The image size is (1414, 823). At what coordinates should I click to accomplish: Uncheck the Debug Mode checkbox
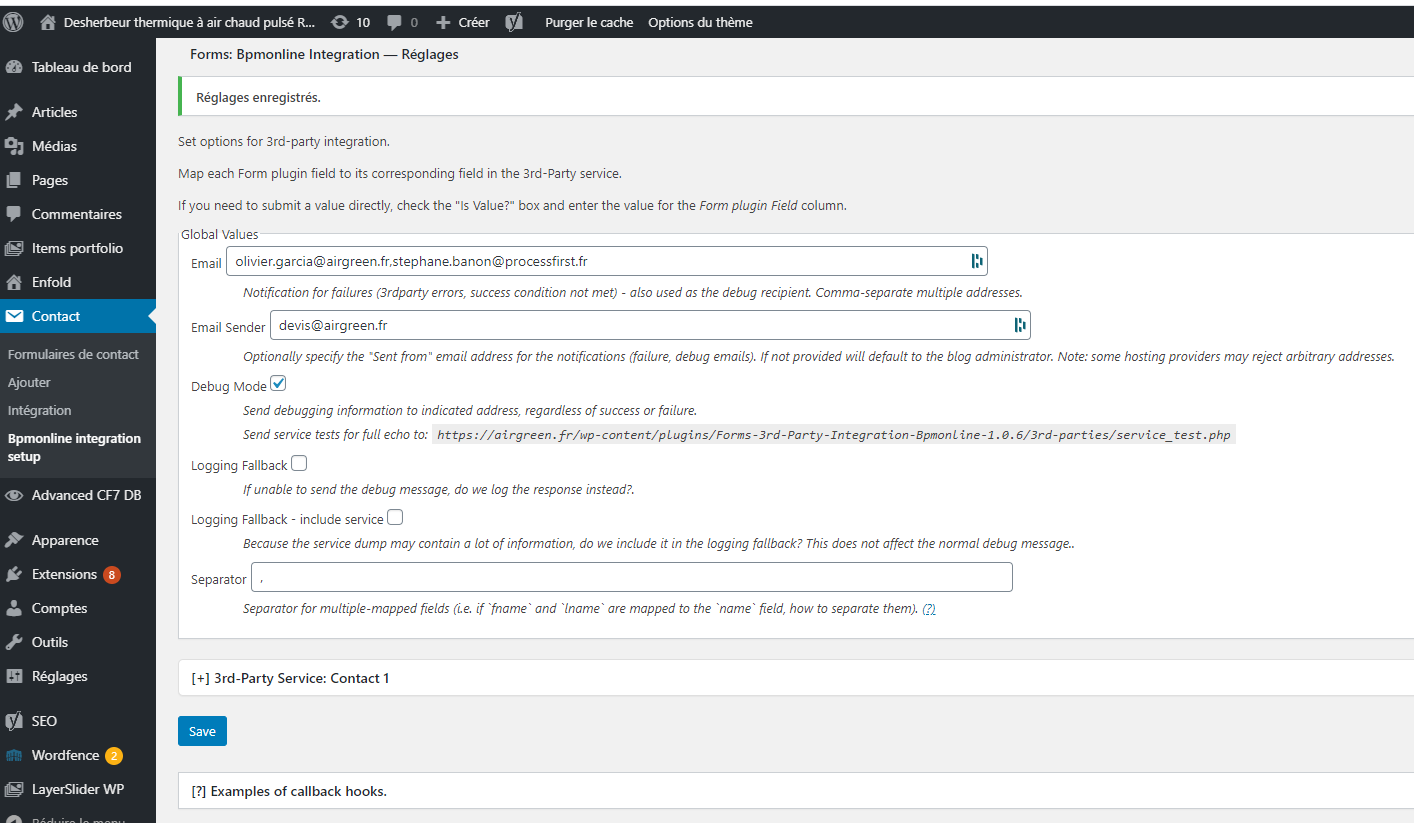pos(278,384)
